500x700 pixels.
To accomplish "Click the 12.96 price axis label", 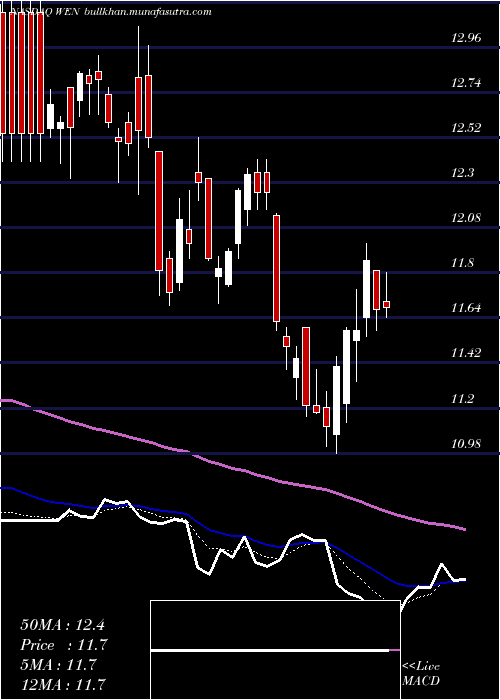I will pyautogui.click(x=467, y=38).
